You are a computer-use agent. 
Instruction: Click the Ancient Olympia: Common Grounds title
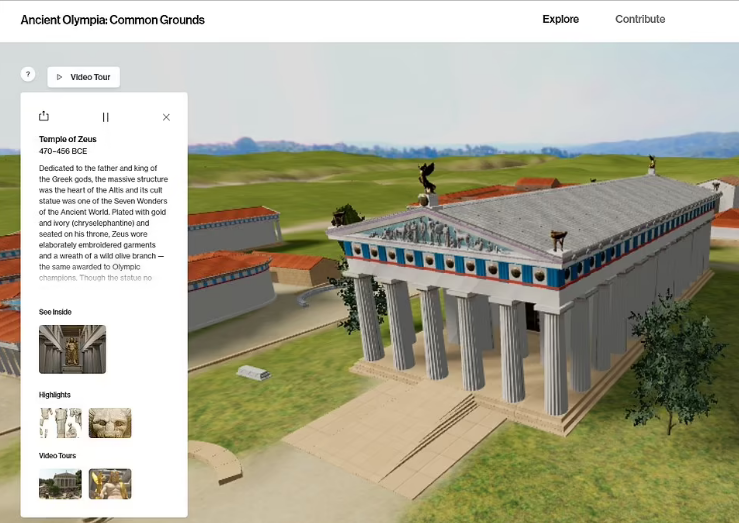(x=112, y=20)
